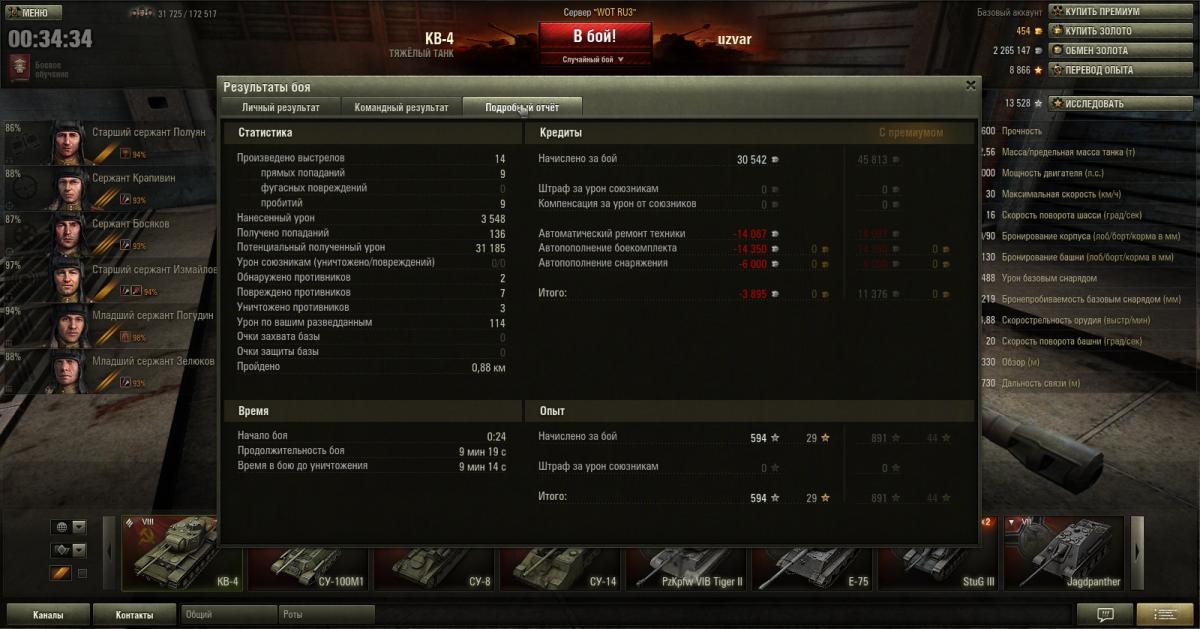Screen dimensions: 1200x629
Task: Open the nation filter globe dropdown
Action: [69, 527]
